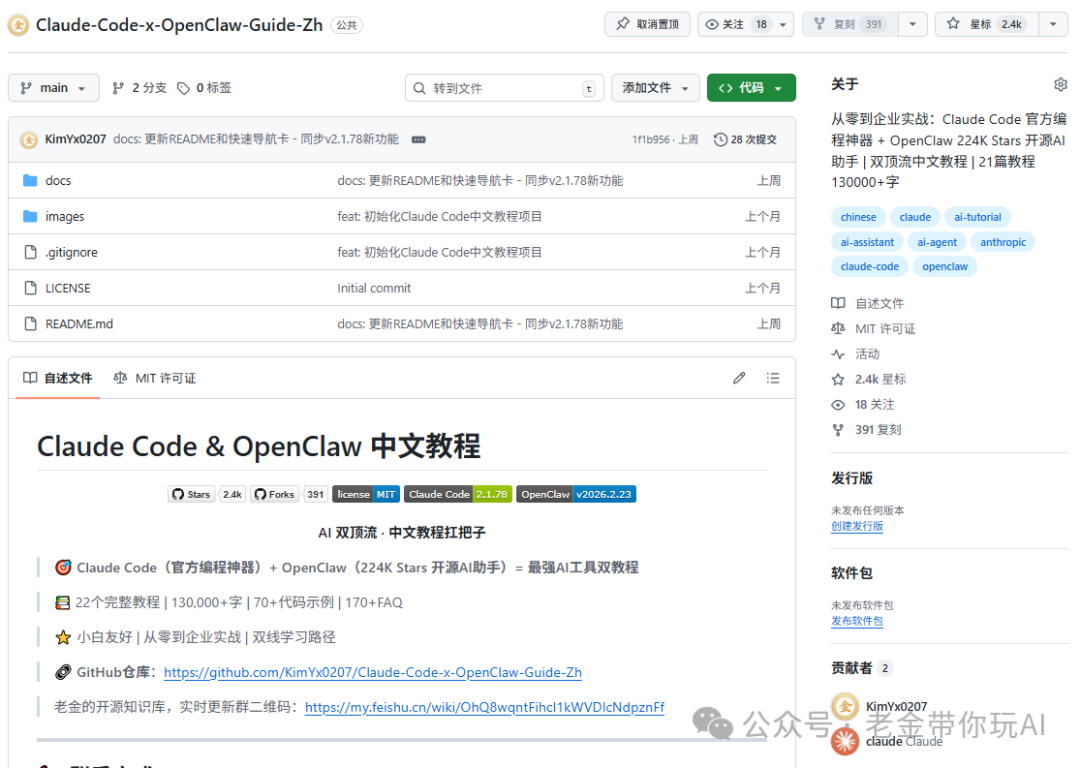Click the license MIT badge
This screenshot has width=1080, height=768.
pos(366,494)
